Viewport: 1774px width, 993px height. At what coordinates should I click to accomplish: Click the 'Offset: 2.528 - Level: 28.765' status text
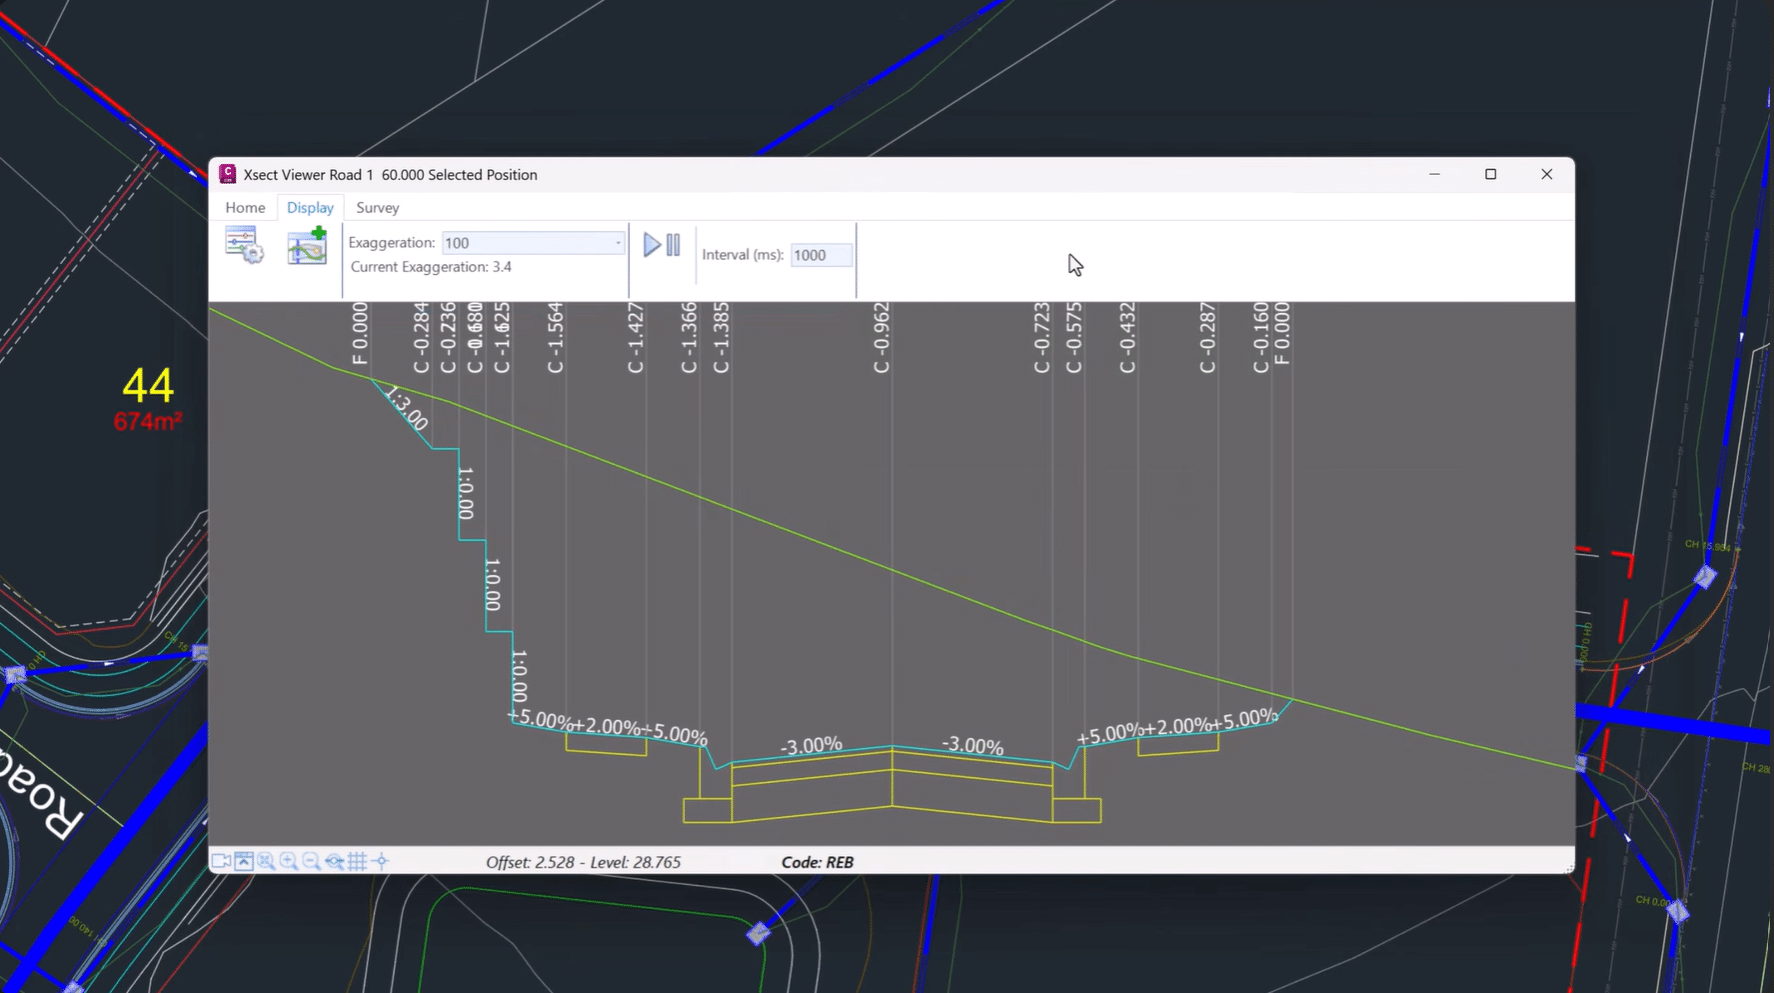(583, 862)
